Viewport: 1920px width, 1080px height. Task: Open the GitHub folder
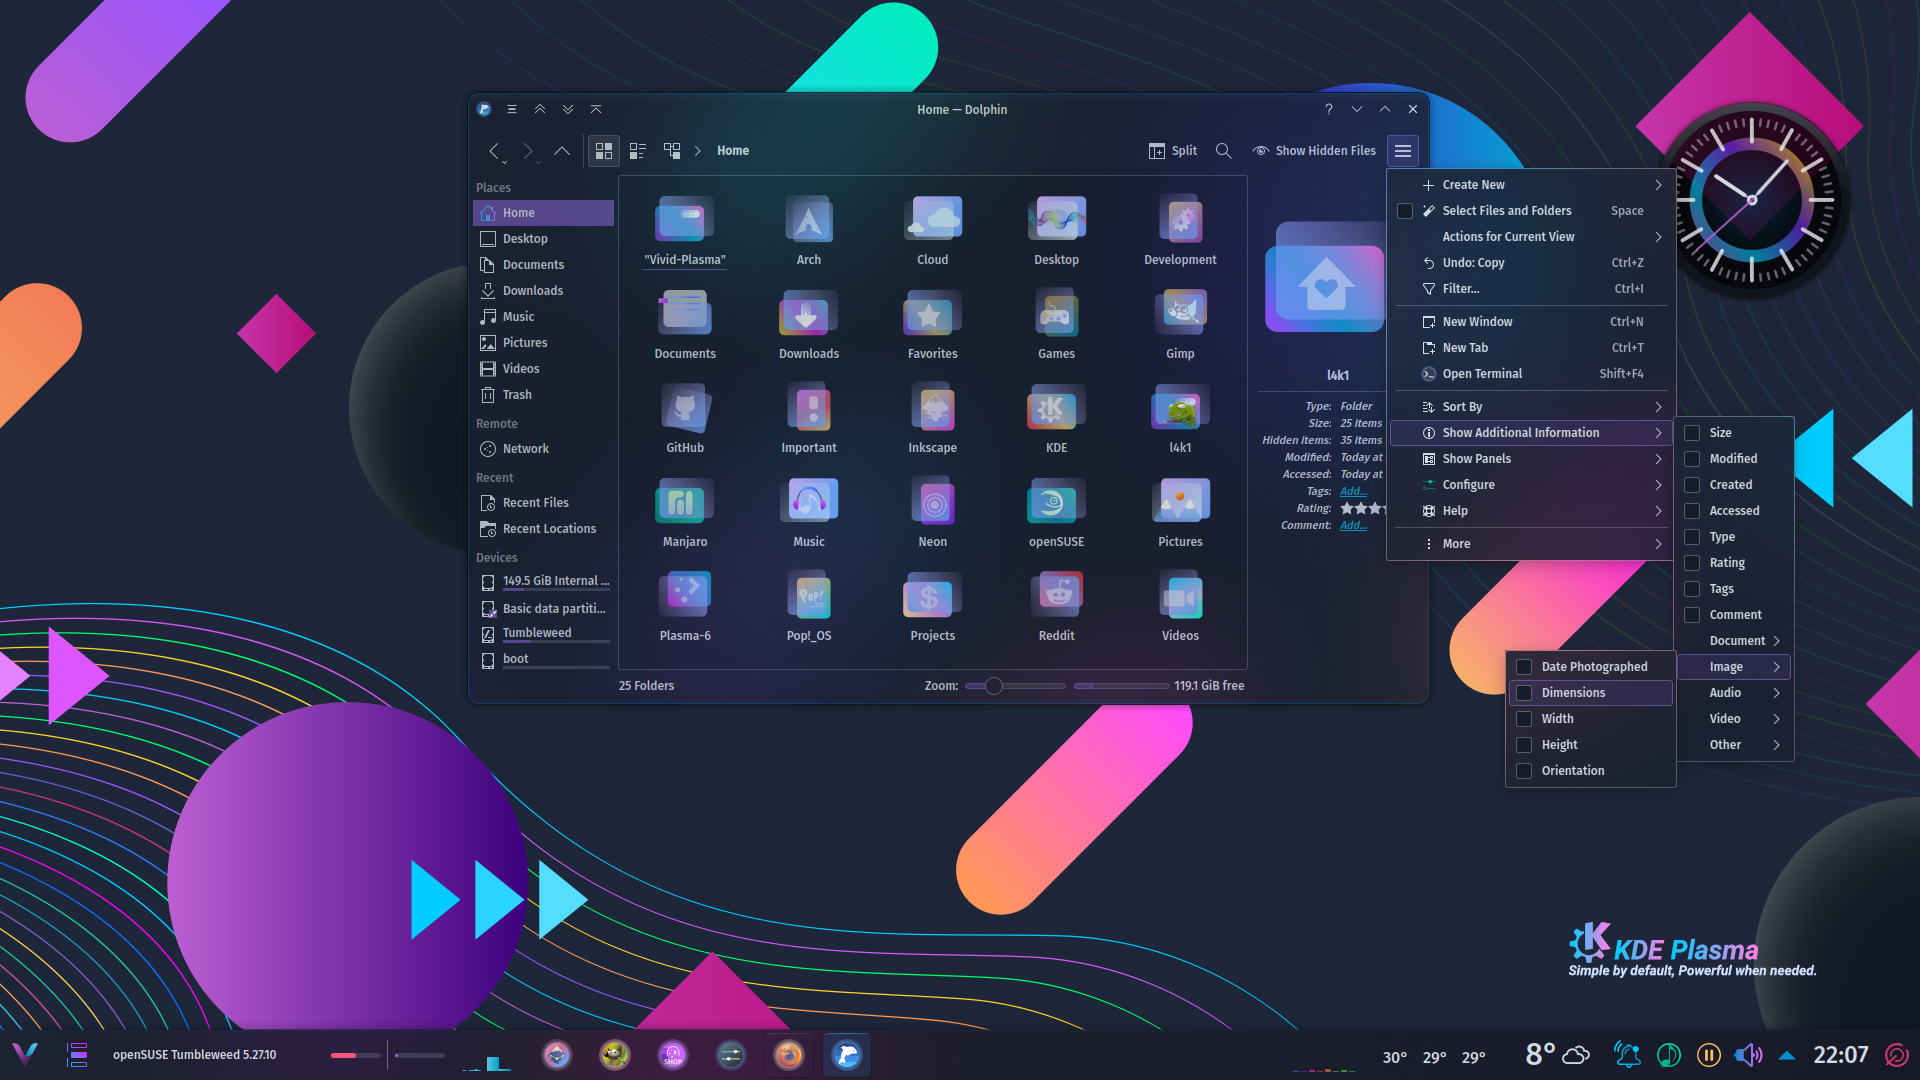click(x=685, y=420)
